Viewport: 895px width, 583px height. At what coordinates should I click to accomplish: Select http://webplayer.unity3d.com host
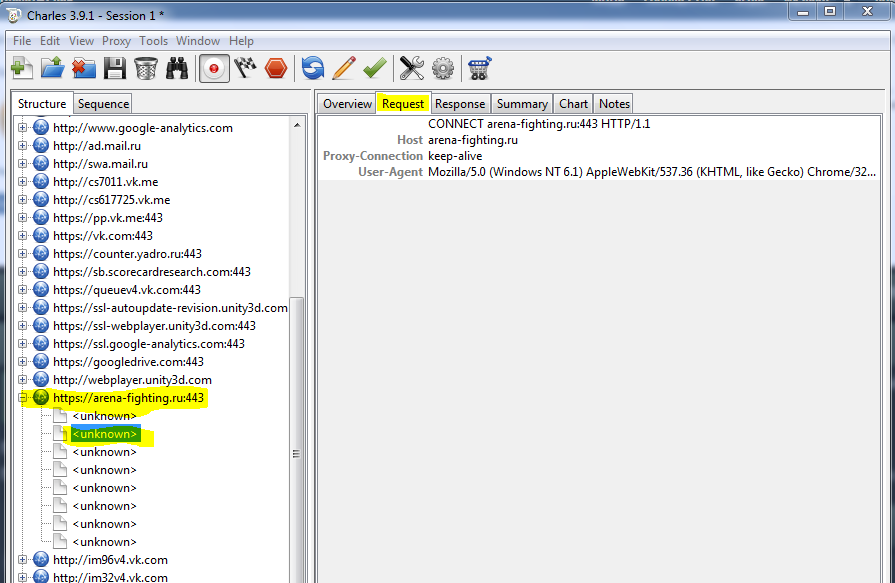(x=132, y=380)
